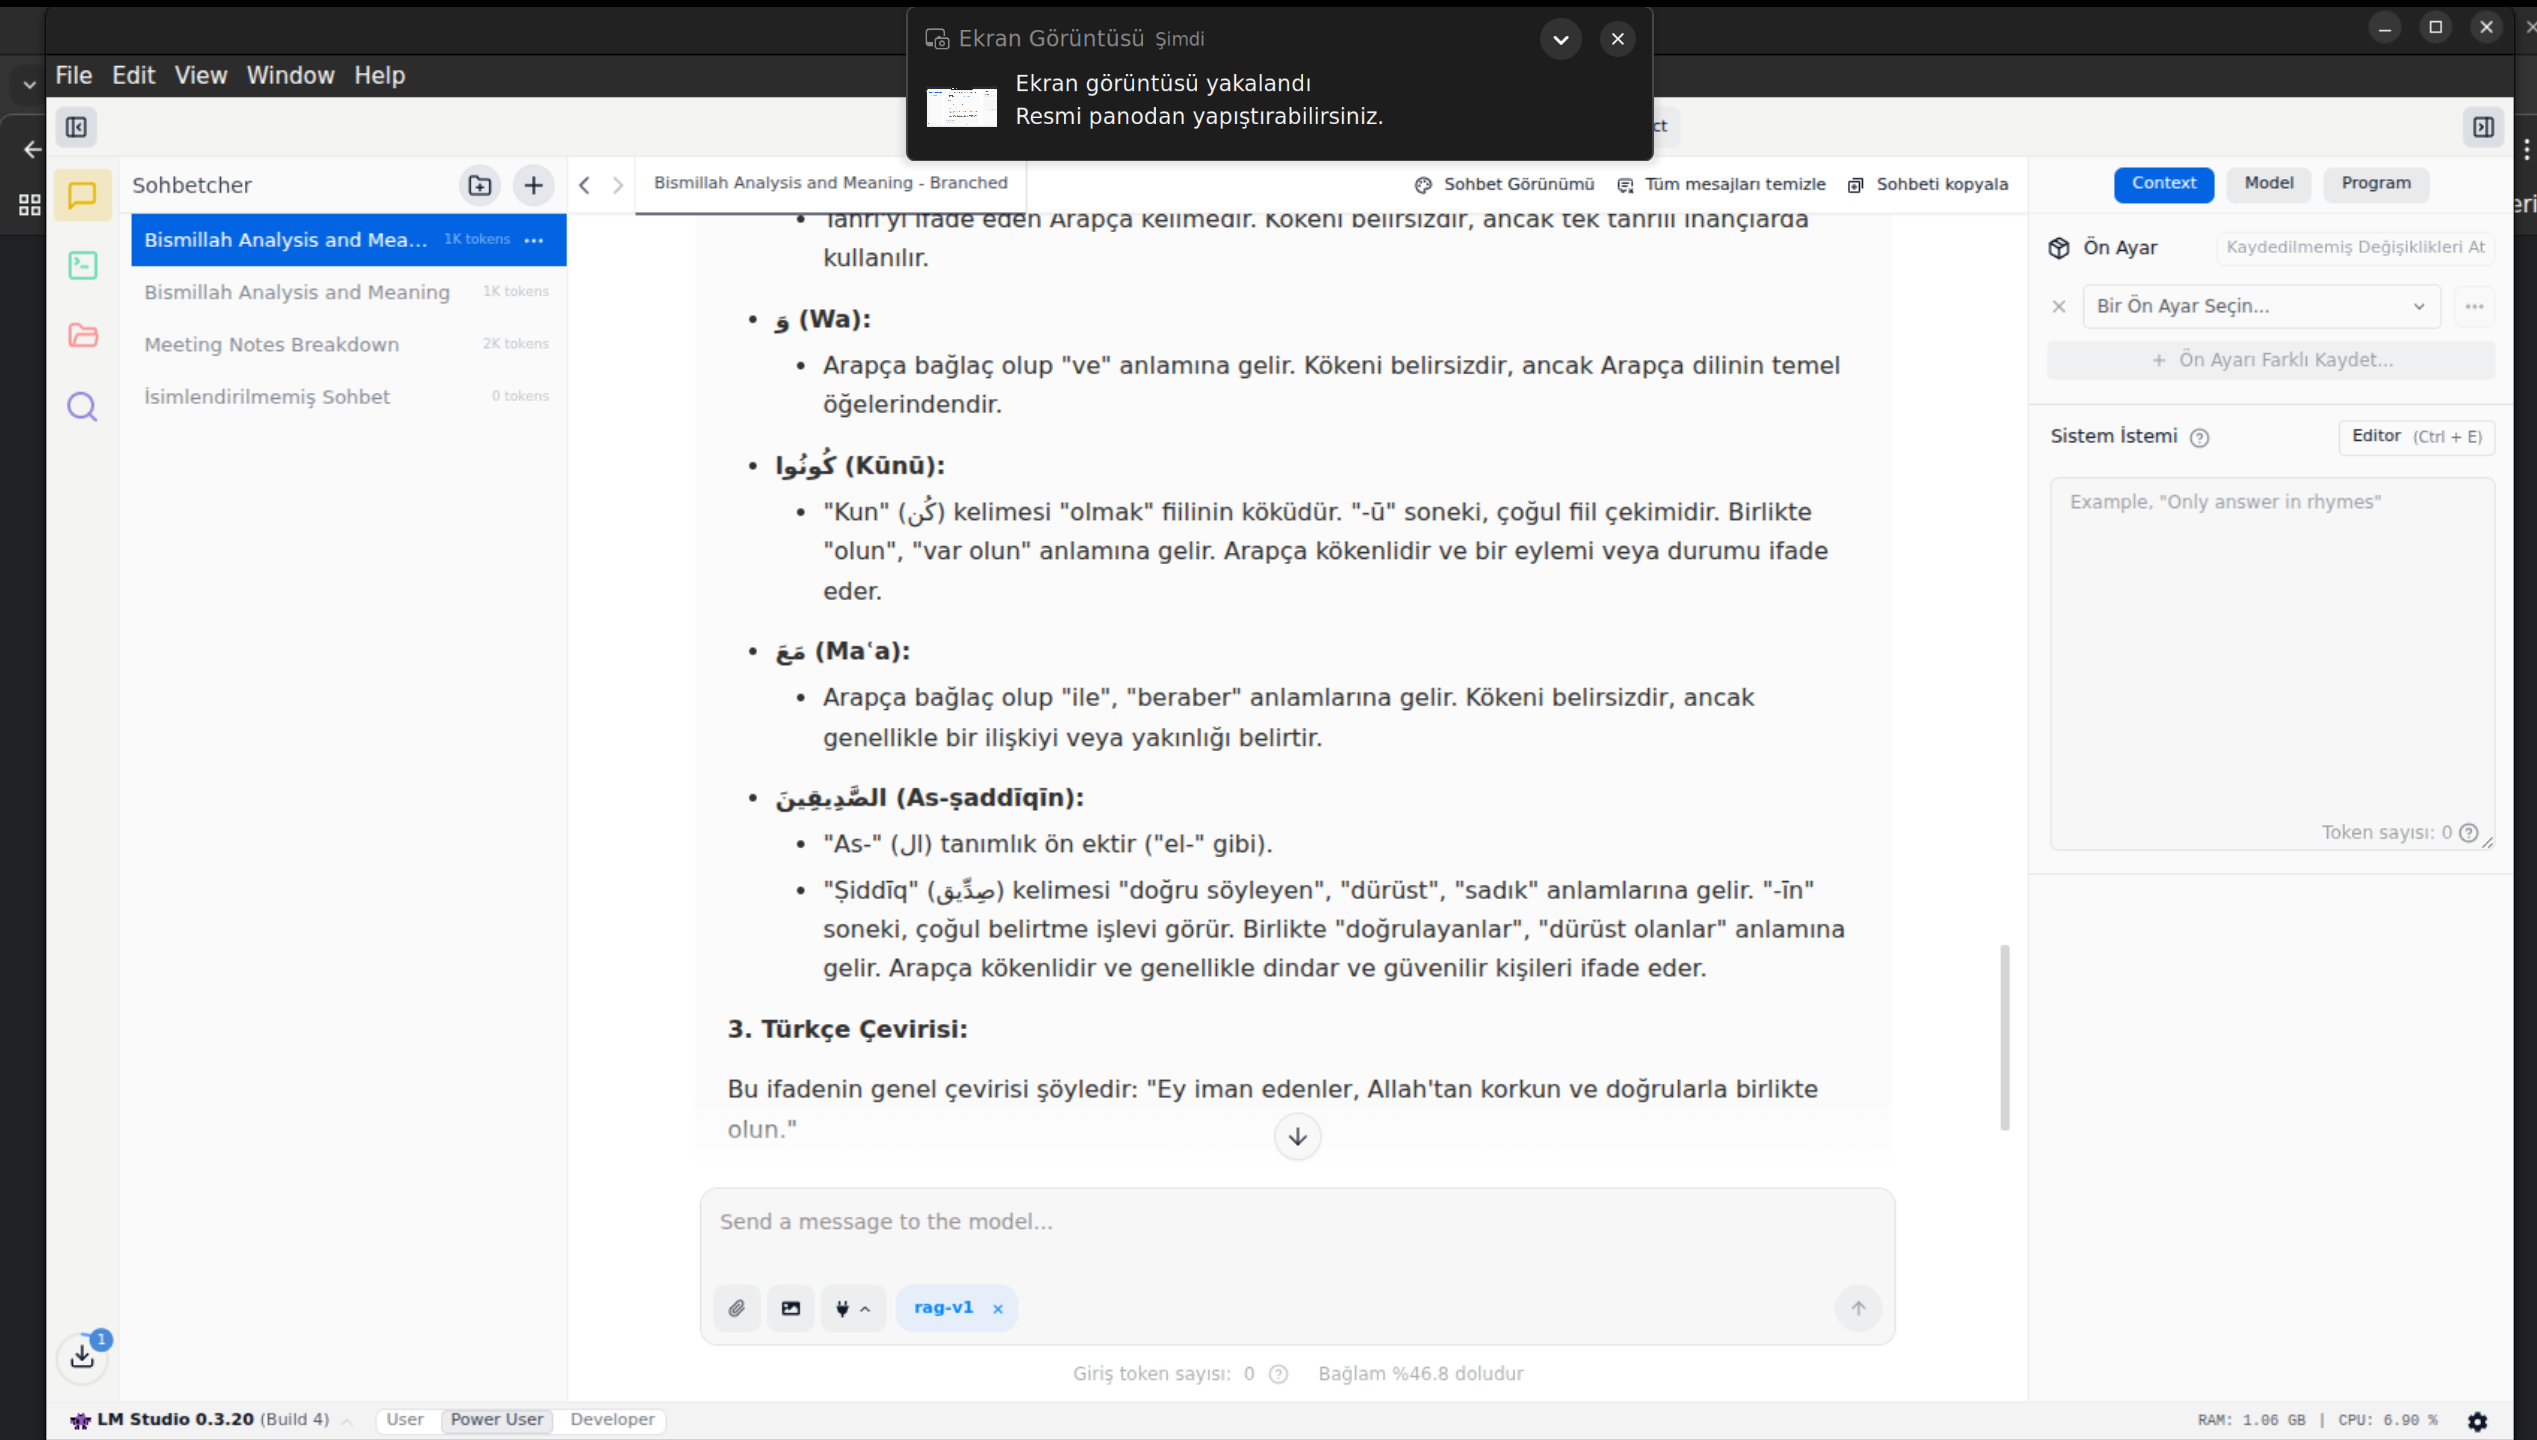Click the scroll-to-bottom arrow button
Viewport: 2537px width, 1440px height.
pos(1297,1137)
